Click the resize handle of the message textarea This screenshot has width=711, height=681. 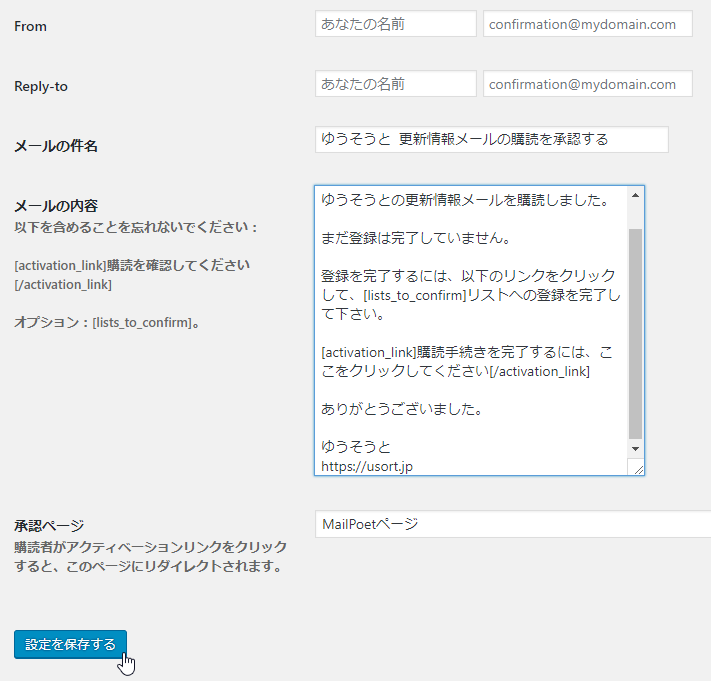[637, 468]
